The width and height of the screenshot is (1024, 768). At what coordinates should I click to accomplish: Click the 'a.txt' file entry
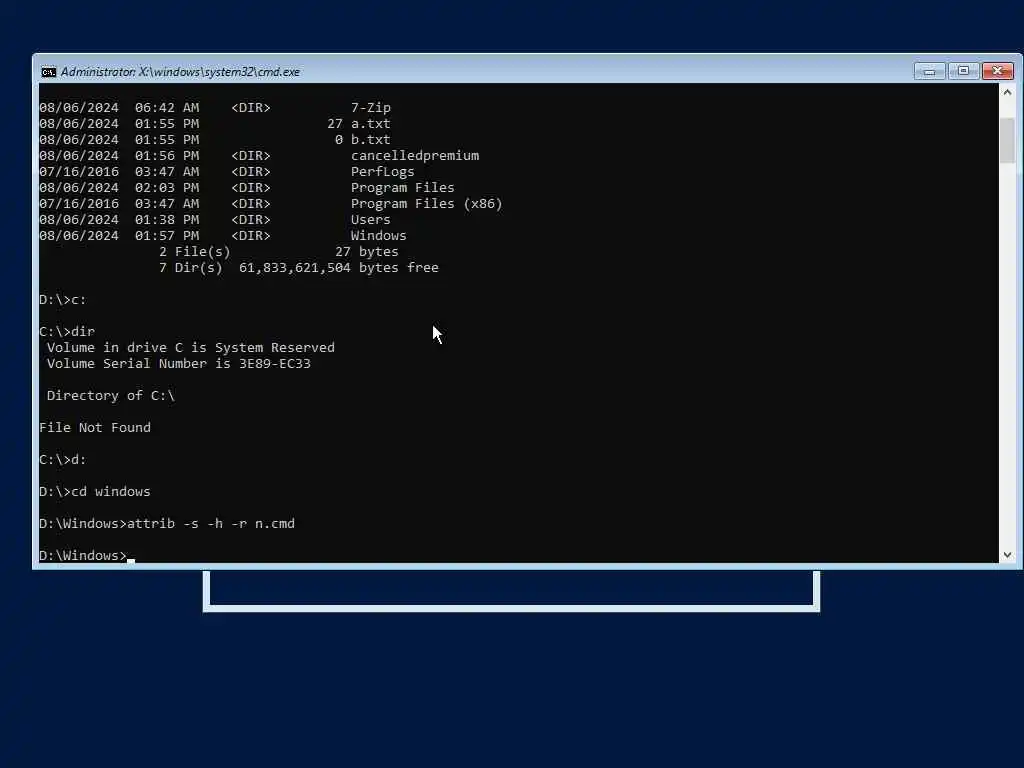370,123
